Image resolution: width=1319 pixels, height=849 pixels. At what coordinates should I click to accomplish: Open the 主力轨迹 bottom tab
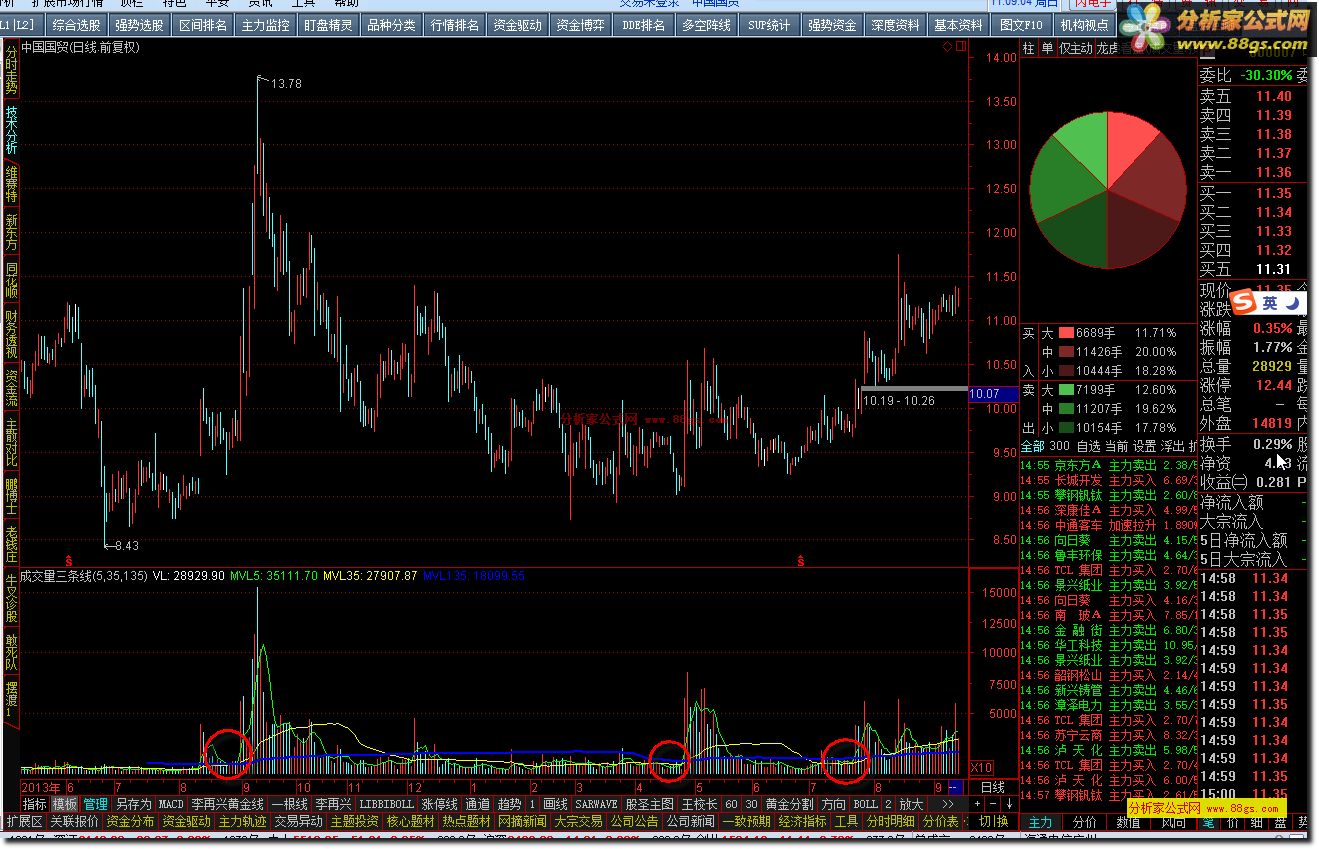243,822
